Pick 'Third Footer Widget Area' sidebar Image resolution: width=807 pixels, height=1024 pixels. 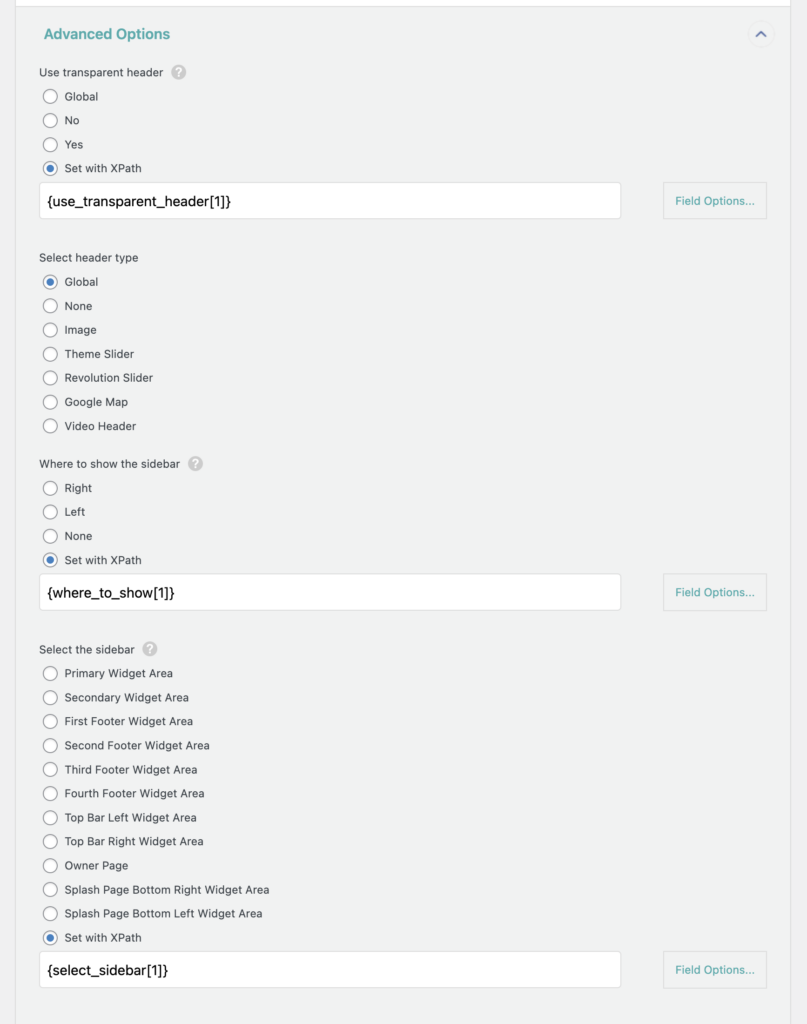[x=50, y=769]
